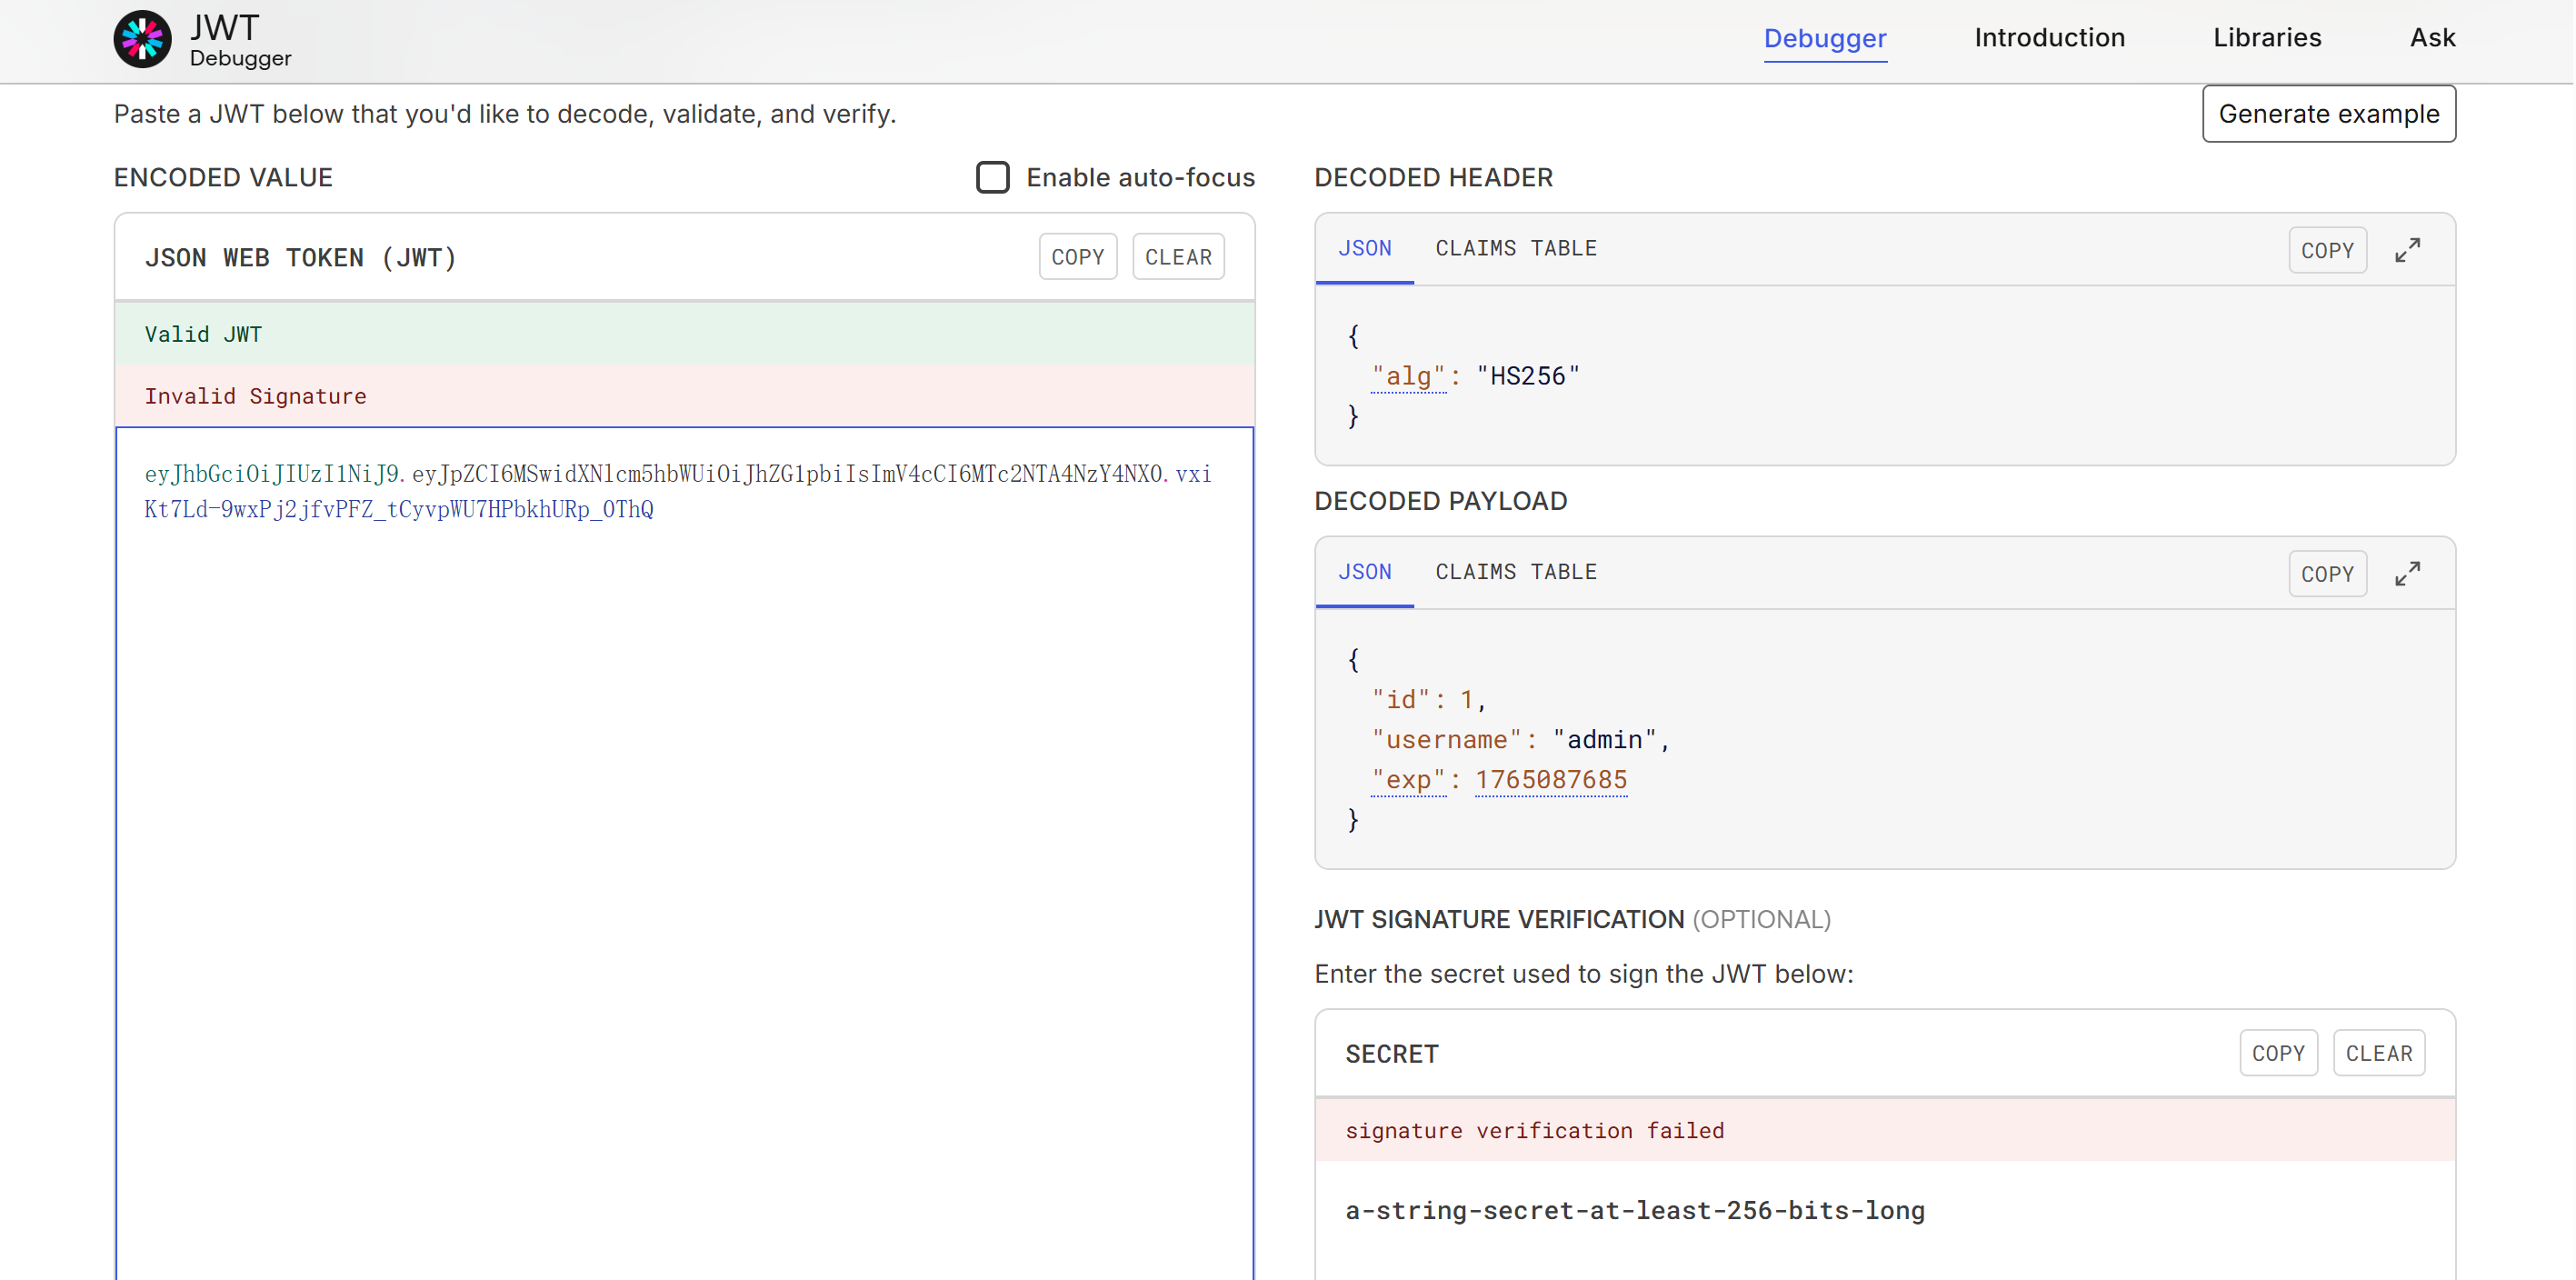2576x1280 pixels.
Task: Copy the encoded JSON Web Token
Action: pyautogui.click(x=1077, y=257)
